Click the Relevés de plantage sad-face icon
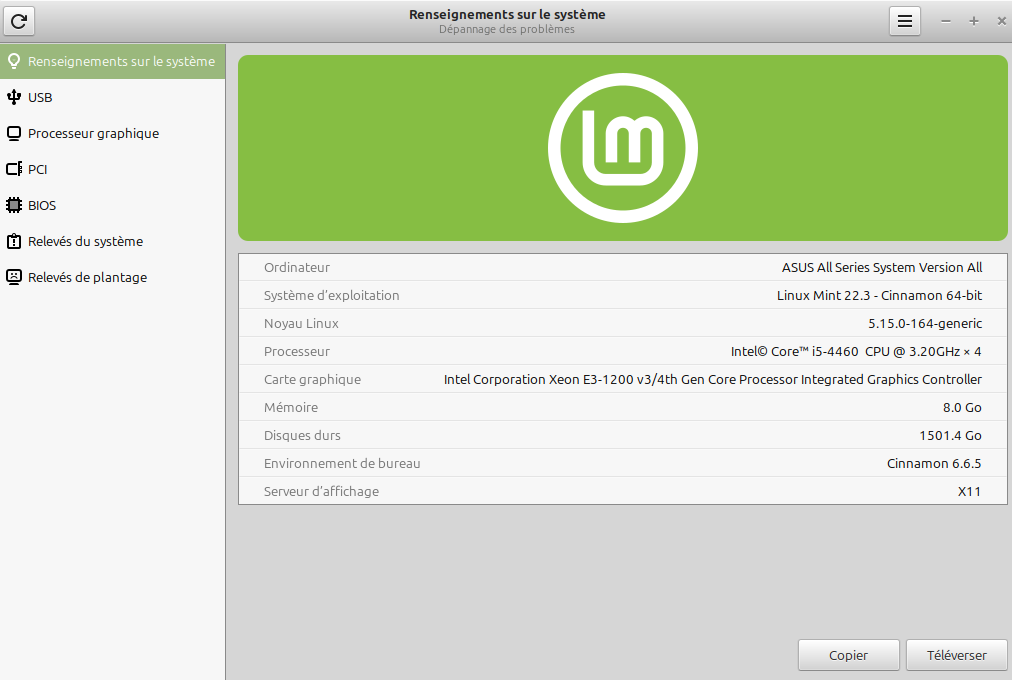This screenshot has height=680, width=1012. point(14,277)
